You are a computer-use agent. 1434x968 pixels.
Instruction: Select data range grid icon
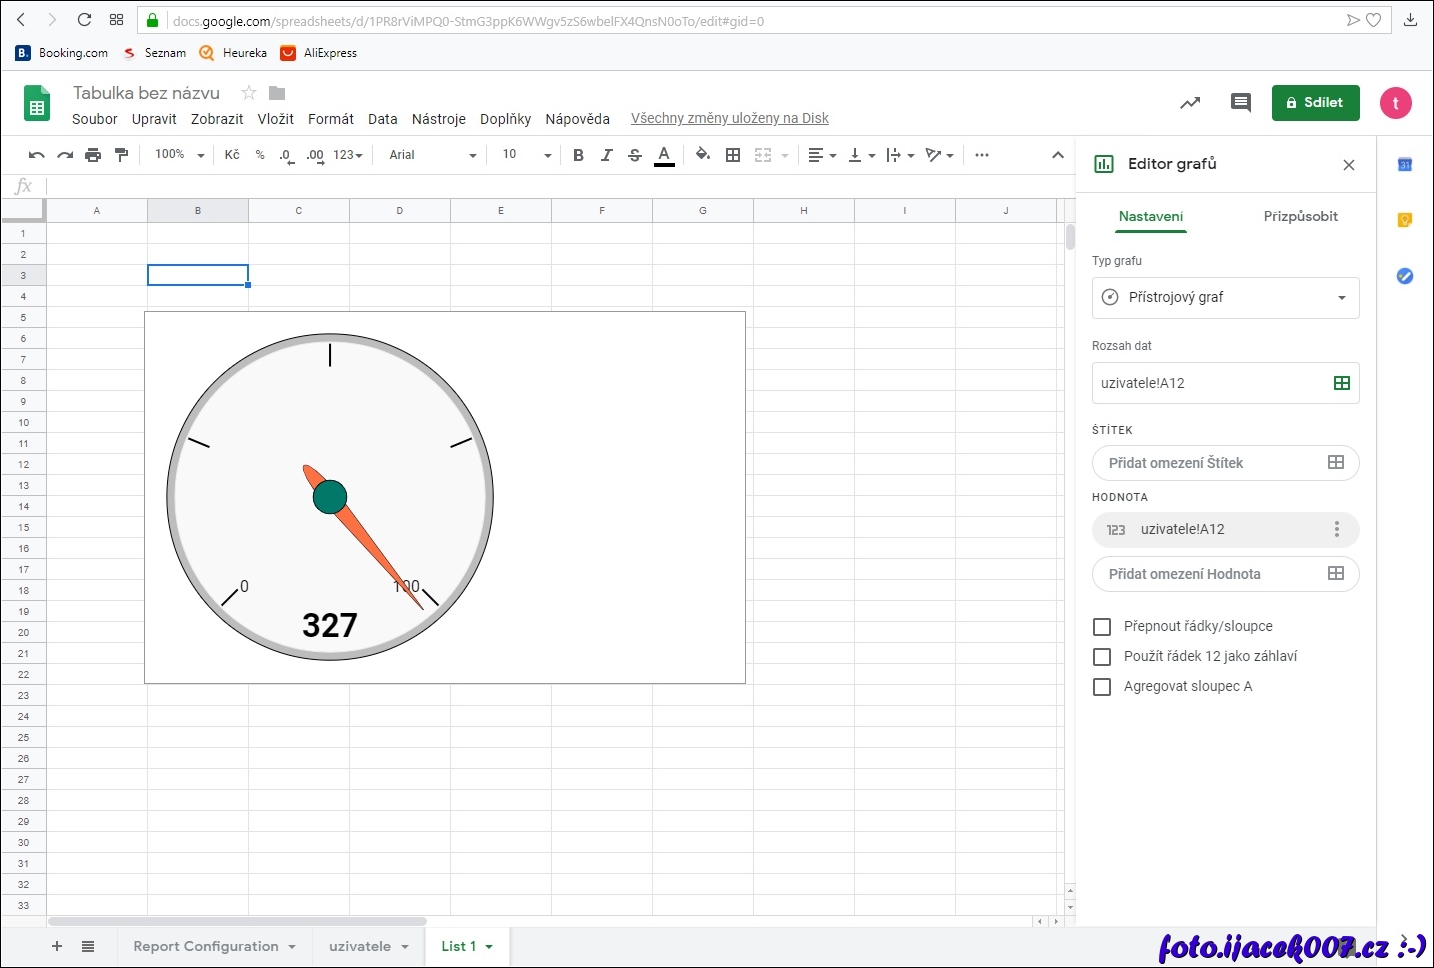pos(1341,383)
